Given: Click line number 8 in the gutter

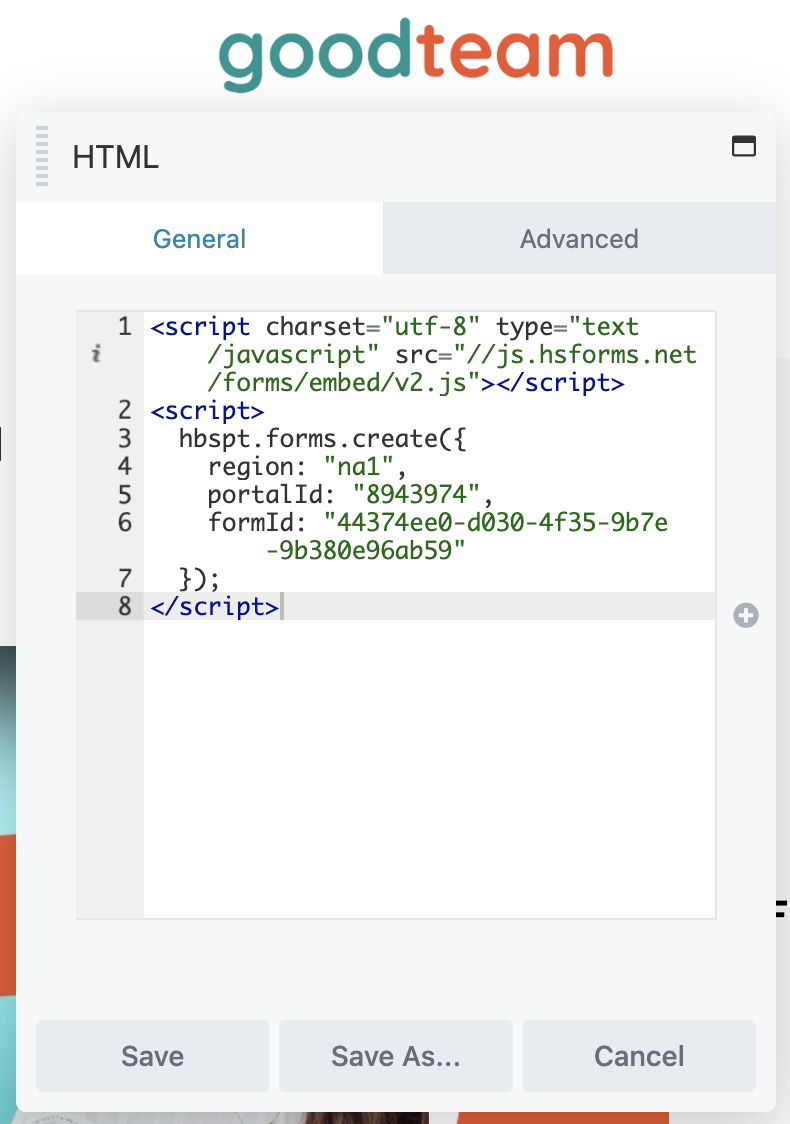Looking at the screenshot, I should [x=125, y=606].
